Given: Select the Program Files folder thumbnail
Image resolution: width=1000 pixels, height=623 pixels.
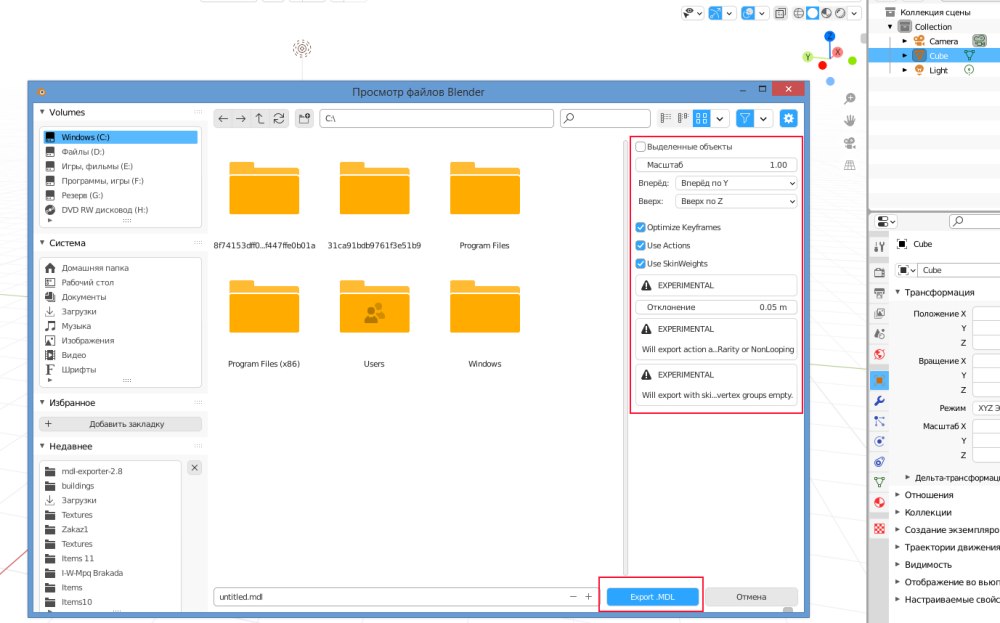Looking at the screenshot, I should pyautogui.click(x=485, y=189).
